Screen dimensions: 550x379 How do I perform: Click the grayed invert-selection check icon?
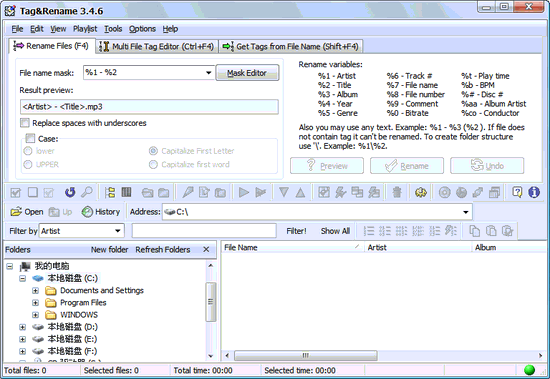(49, 192)
